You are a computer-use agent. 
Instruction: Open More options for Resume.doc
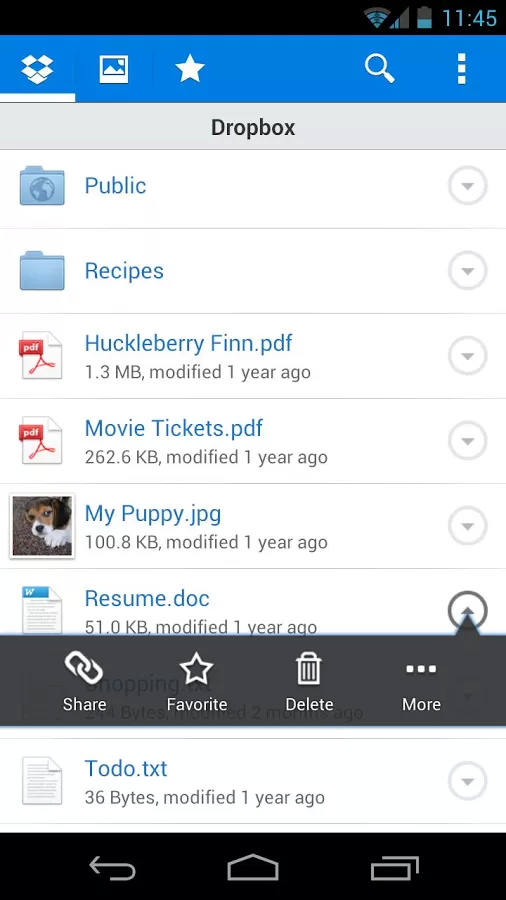[421, 681]
